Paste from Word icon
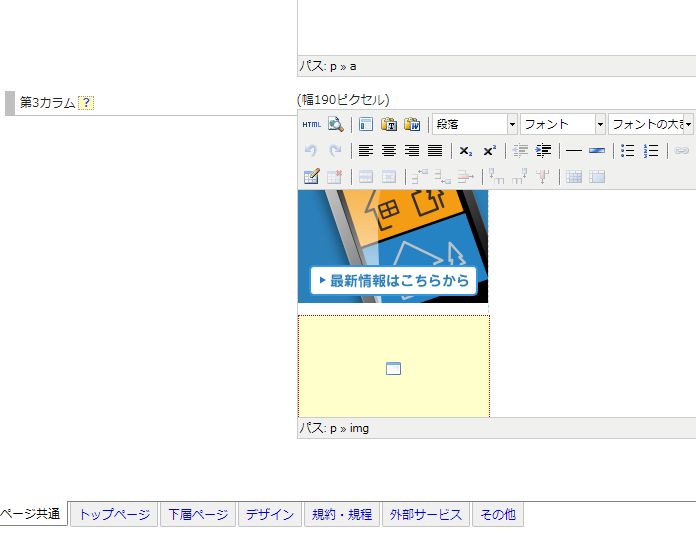The image size is (696, 540). [412, 125]
